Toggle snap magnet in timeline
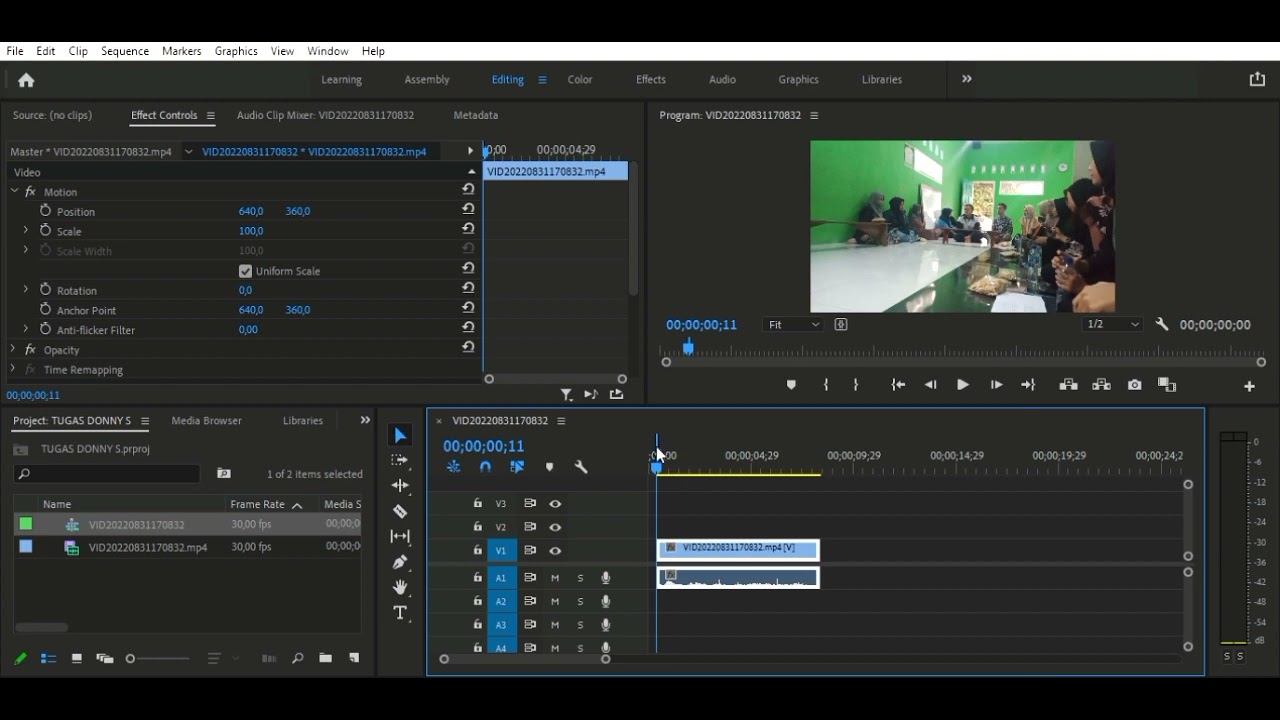 pos(485,467)
